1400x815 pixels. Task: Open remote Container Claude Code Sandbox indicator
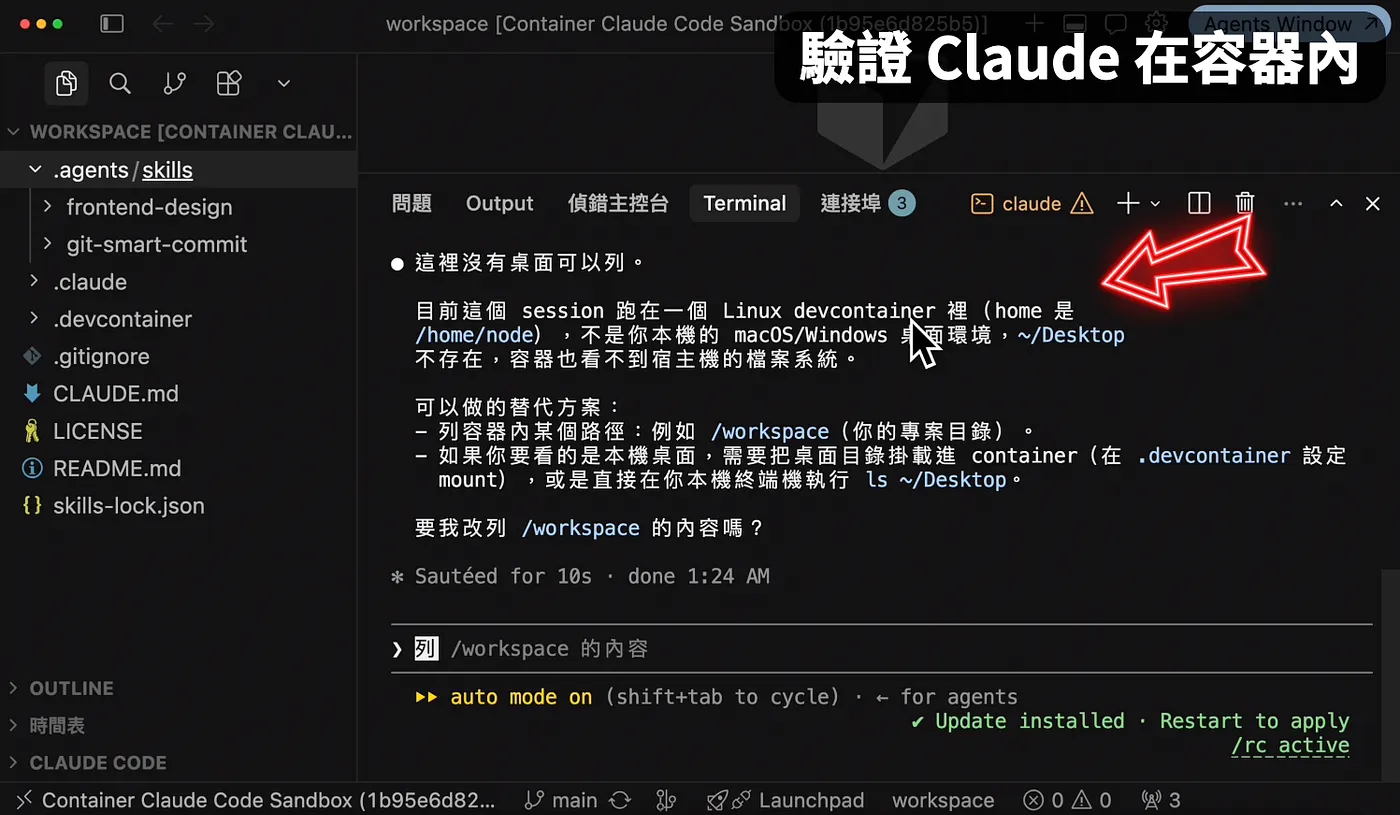coord(256,800)
